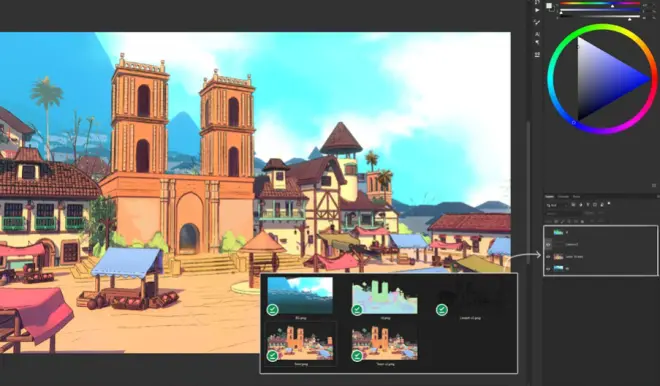Switch to the Channels tab
This screenshot has width=660, height=386.
coord(563,197)
